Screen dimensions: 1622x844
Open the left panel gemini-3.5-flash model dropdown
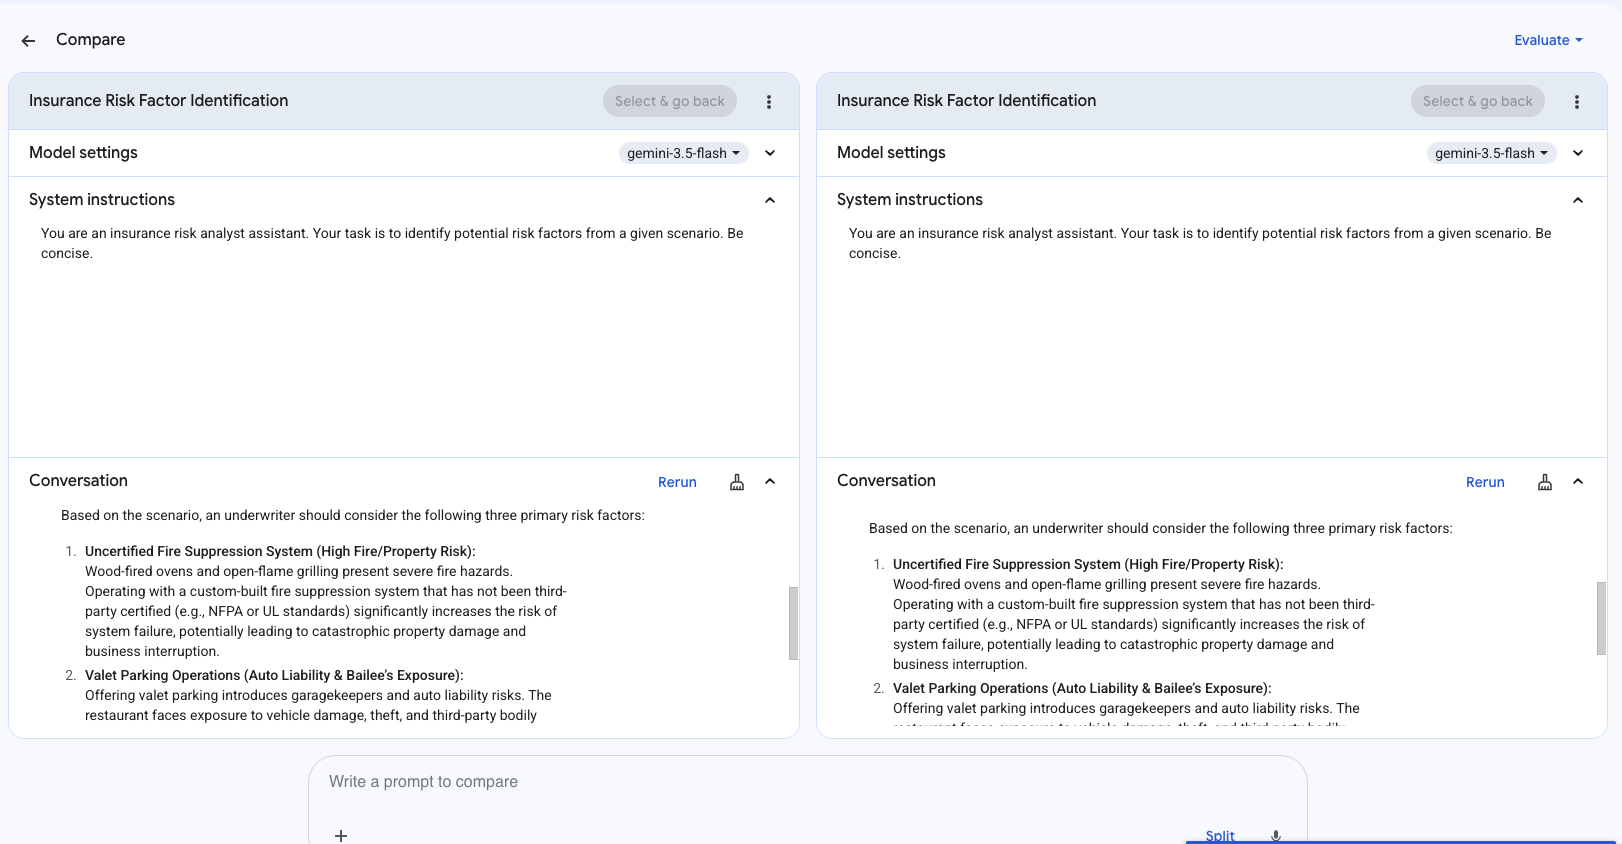[x=684, y=153]
